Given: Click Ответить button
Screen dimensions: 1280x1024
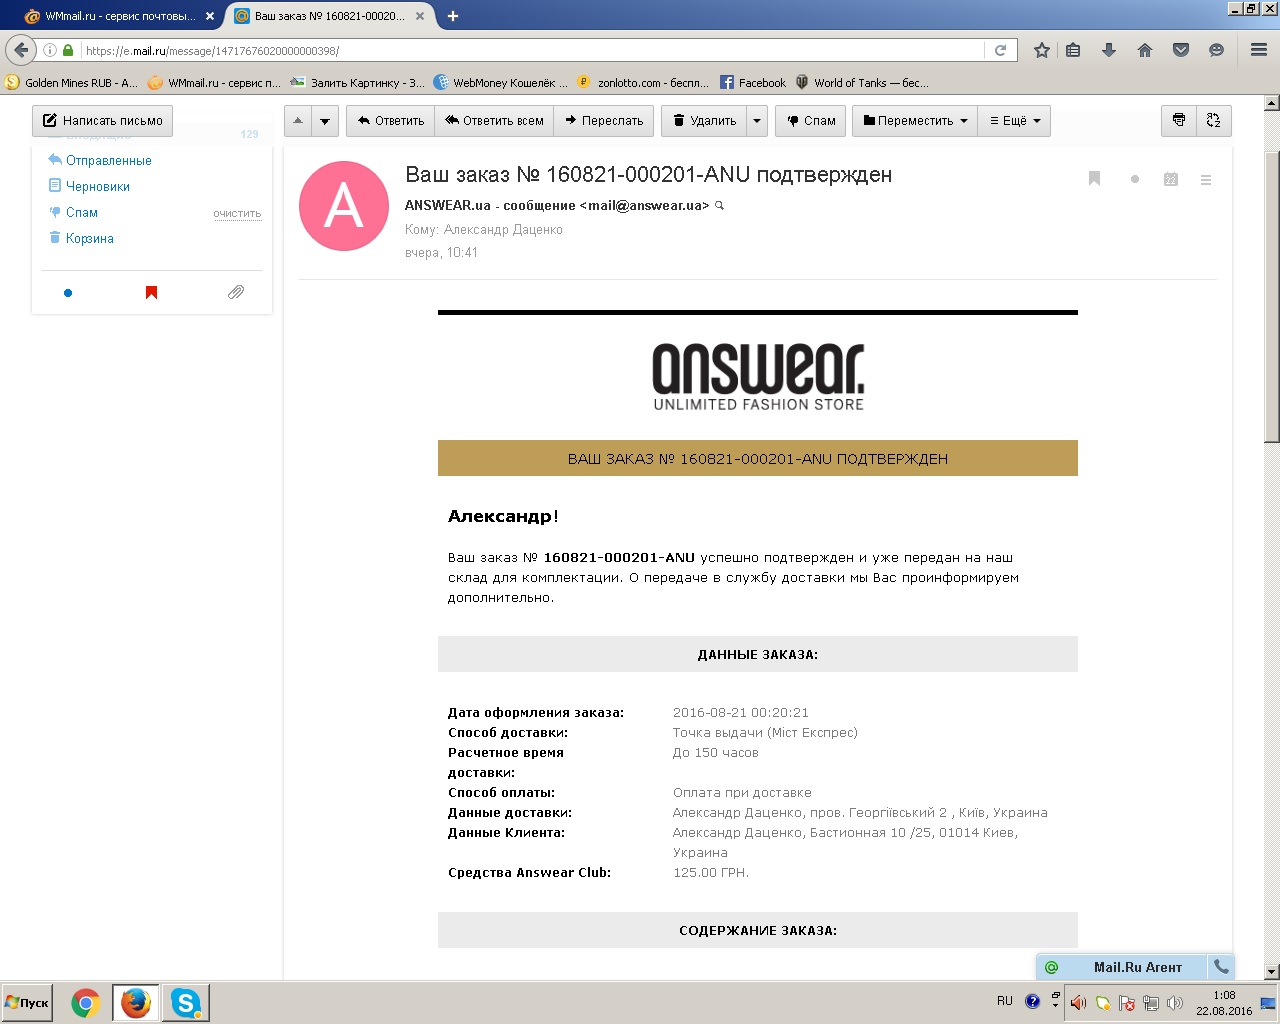Looking at the screenshot, I should [391, 121].
